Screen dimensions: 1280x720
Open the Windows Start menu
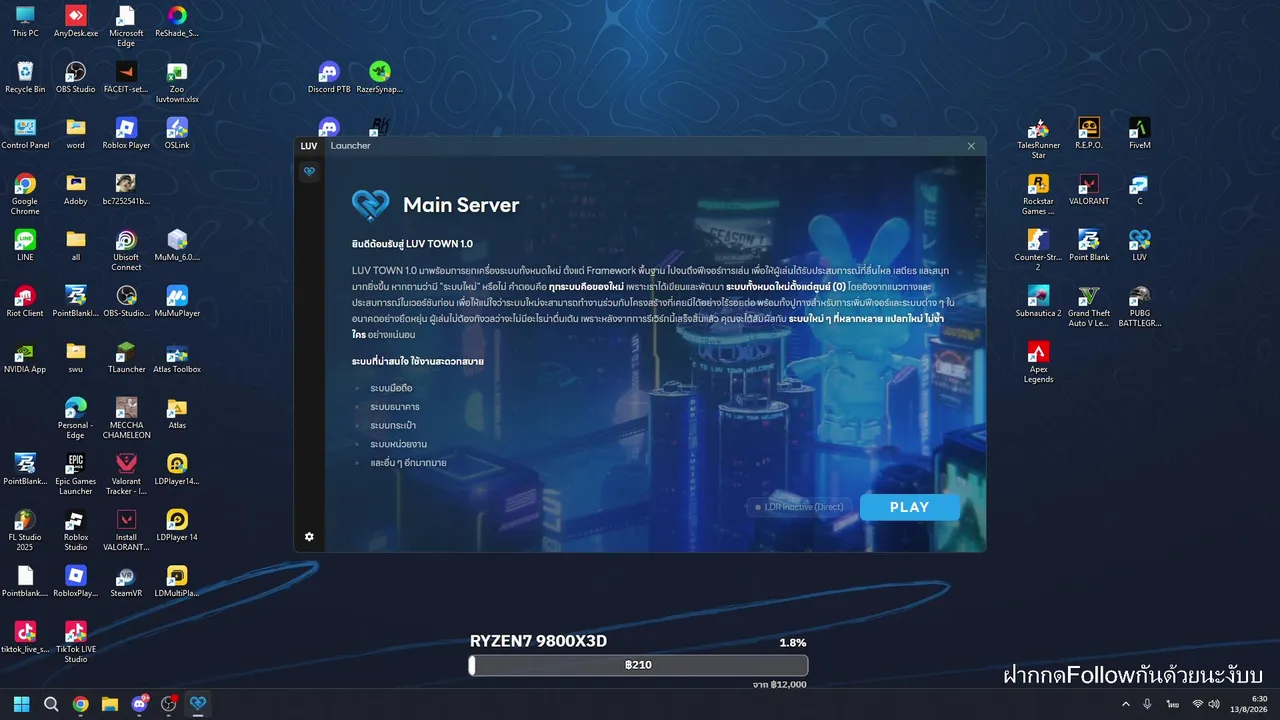(x=21, y=704)
